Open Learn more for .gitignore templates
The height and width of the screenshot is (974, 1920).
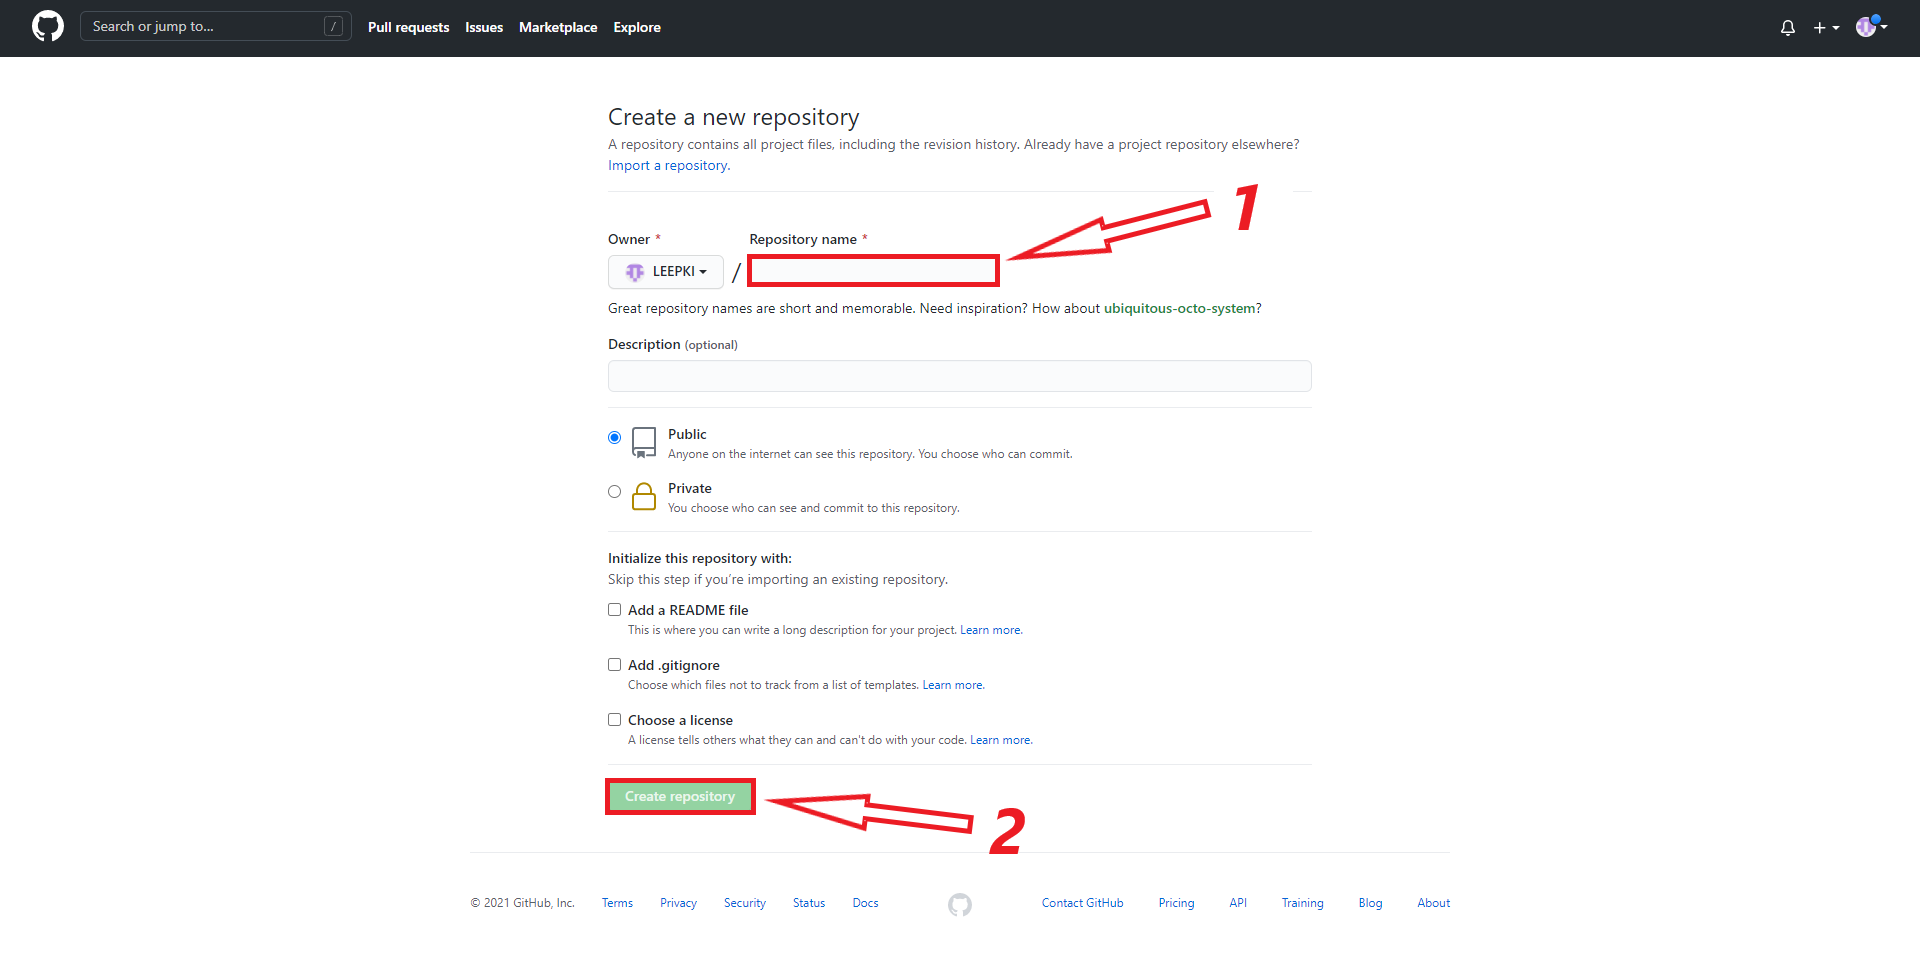[953, 686]
